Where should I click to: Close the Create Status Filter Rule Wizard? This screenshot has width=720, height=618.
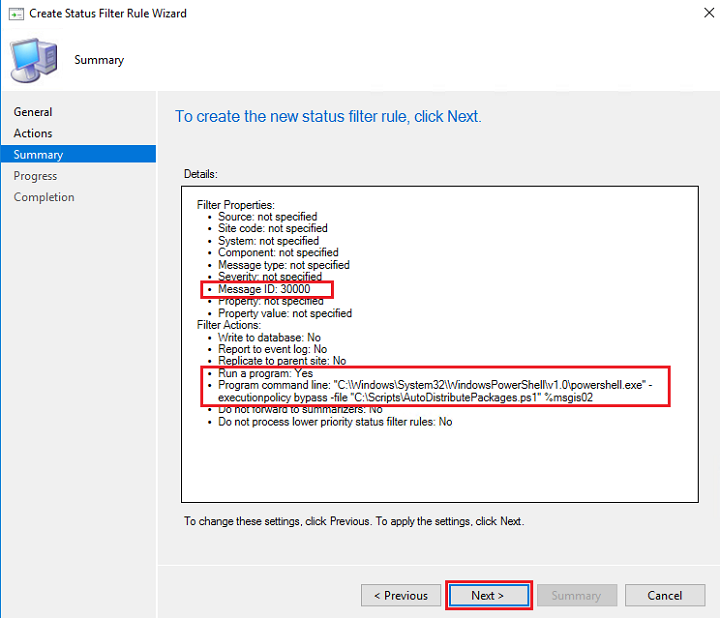click(696, 14)
